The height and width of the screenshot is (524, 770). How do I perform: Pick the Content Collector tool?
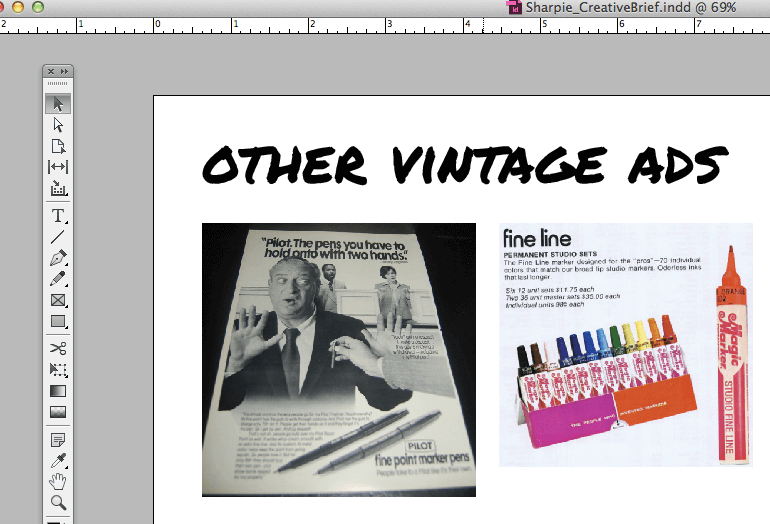pos(58,188)
